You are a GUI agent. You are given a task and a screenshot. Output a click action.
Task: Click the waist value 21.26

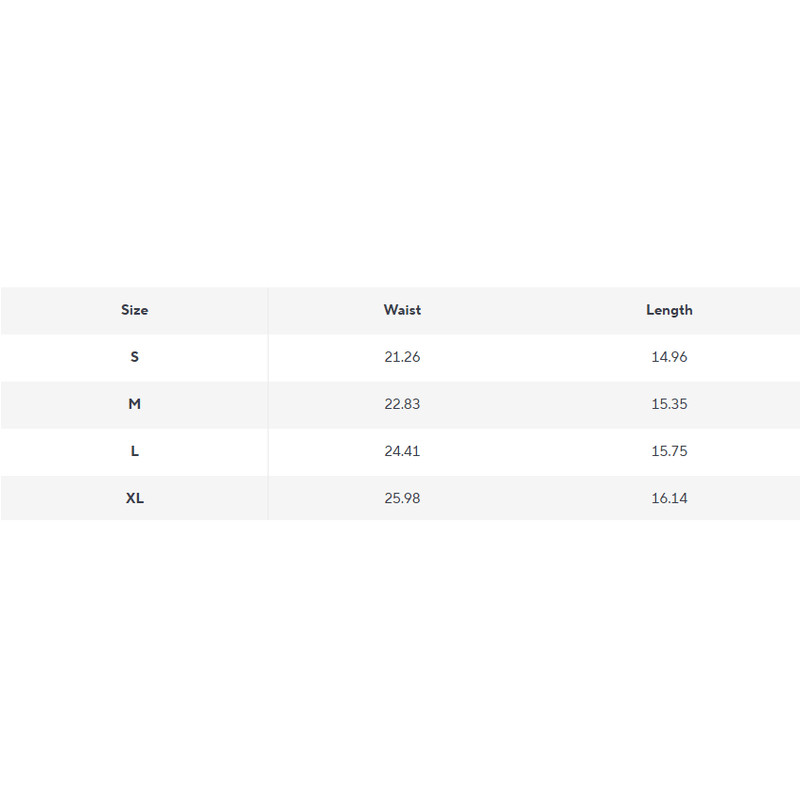(x=402, y=357)
